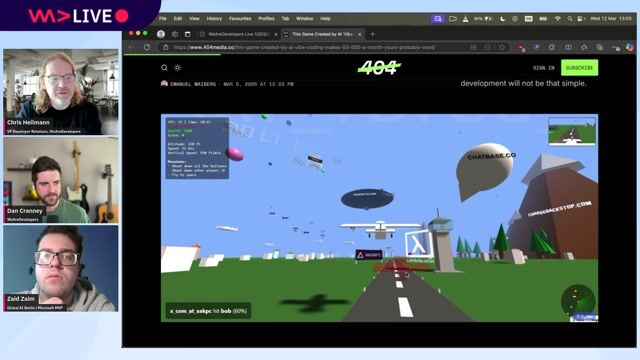Open reader view icon in address bar
This screenshot has height=360, width=640.
click(x=473, y=47)
